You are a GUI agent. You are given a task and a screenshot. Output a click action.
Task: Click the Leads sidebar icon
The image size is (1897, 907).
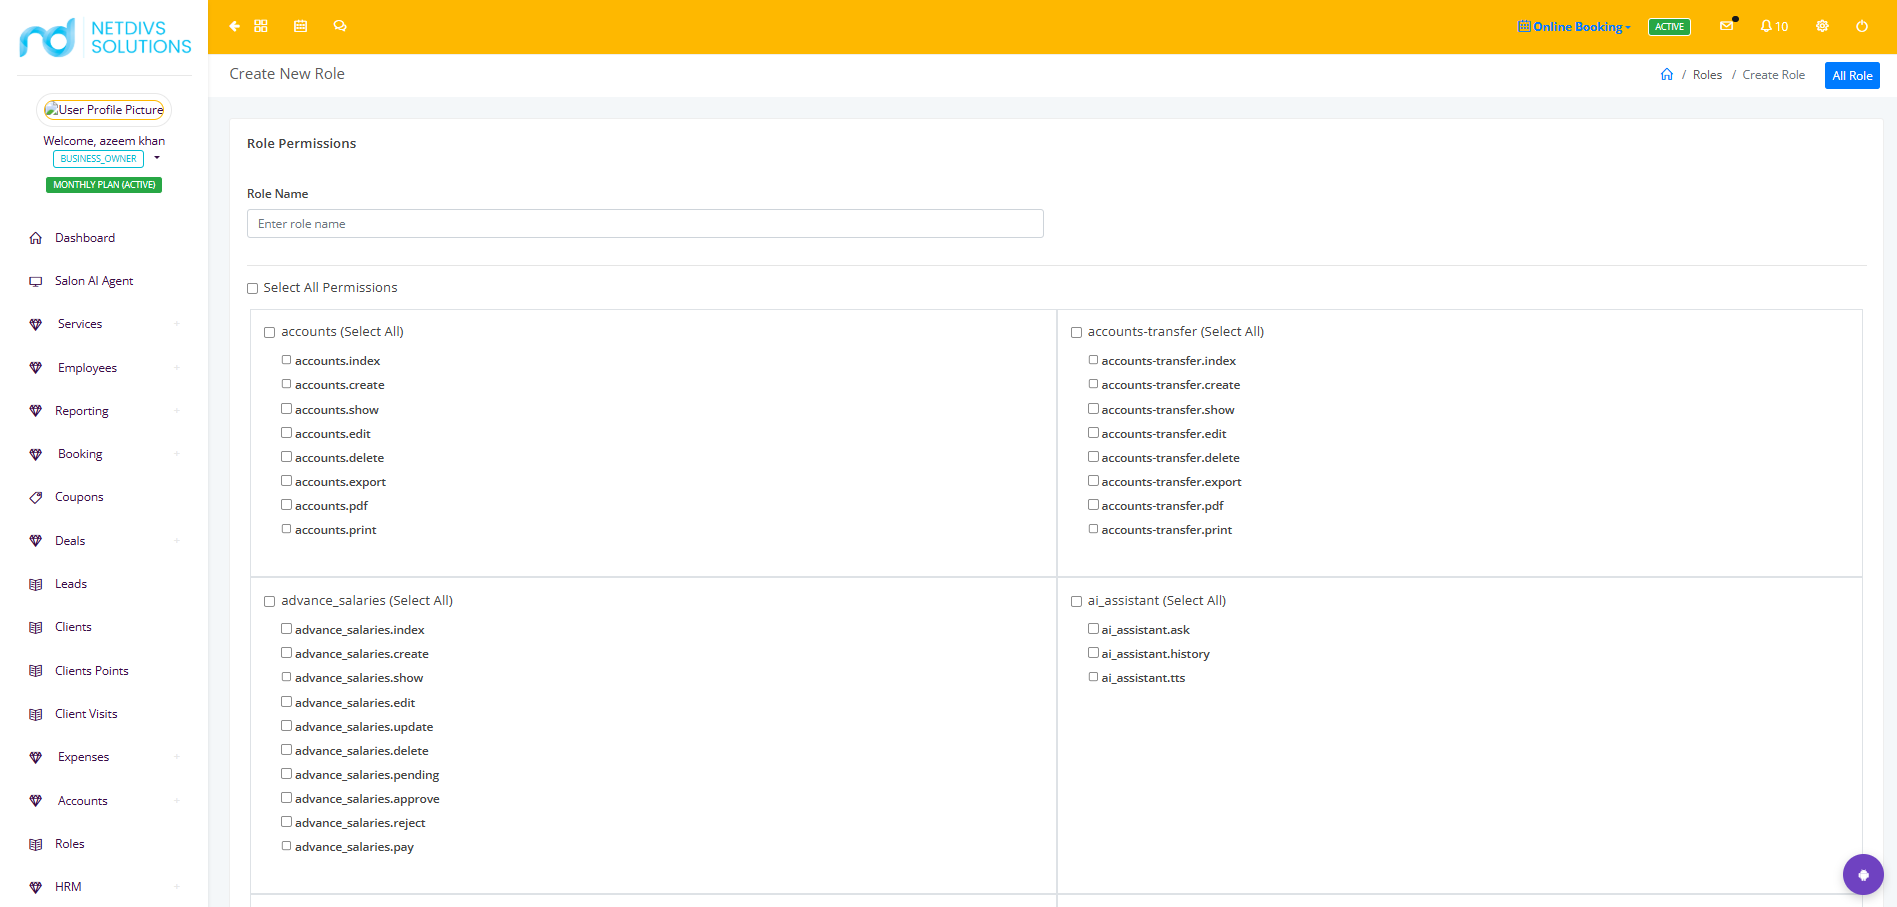(x=36, y=584)
